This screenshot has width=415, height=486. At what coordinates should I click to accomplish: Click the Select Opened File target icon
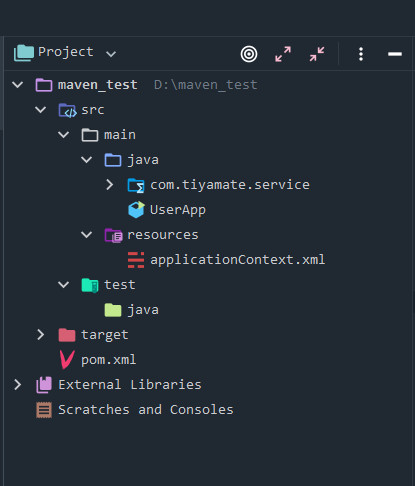coord(249,54)
